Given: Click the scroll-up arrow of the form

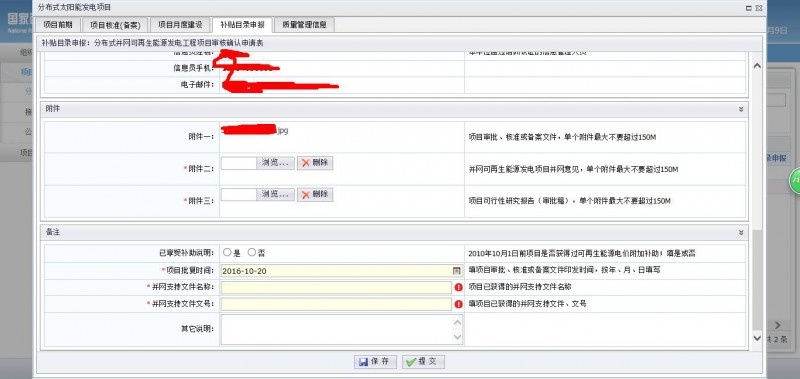Looking at the screenshot, I should click(757, 66).
